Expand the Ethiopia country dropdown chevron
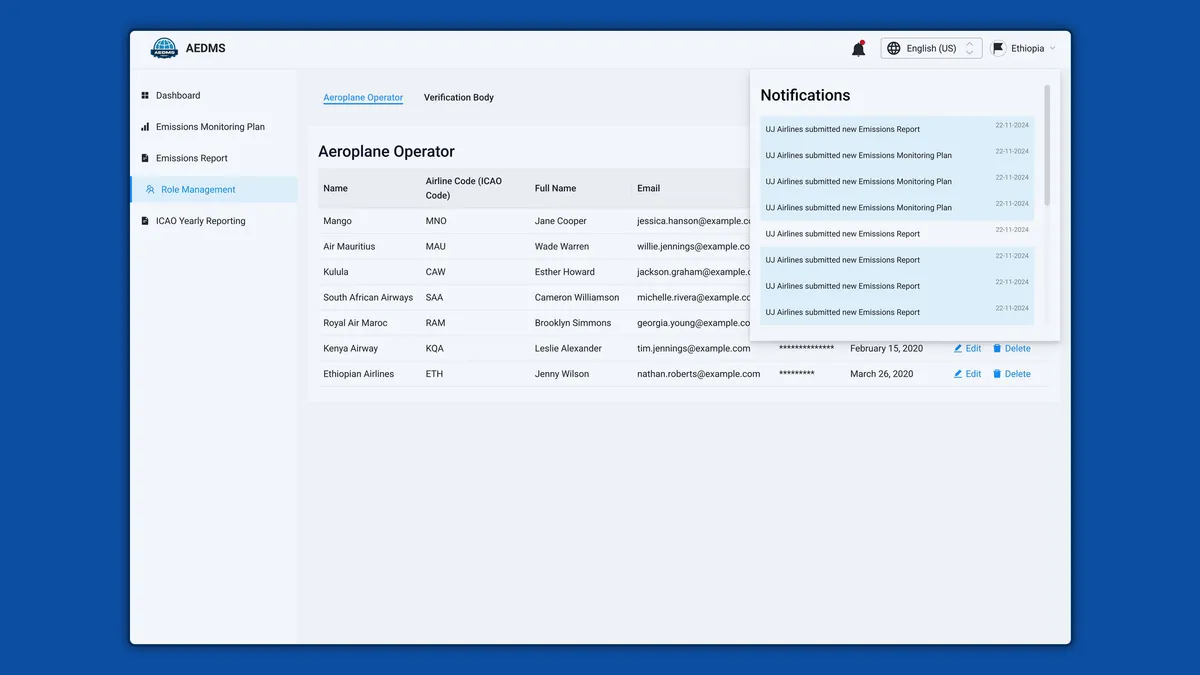 pyautogui.click(x=1052, y=48)
